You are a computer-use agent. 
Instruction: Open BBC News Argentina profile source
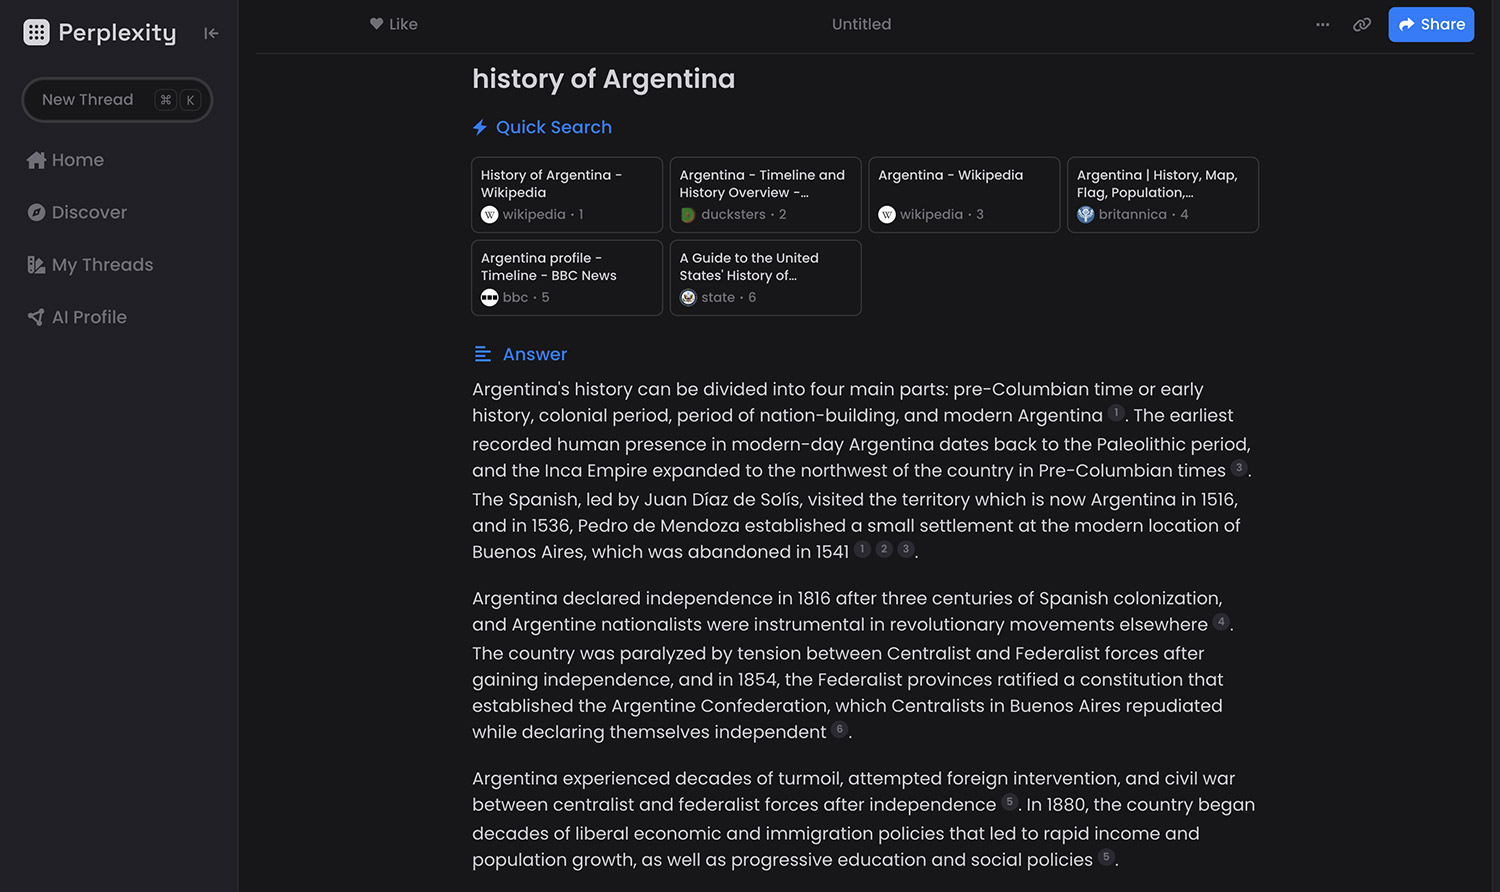567,278
